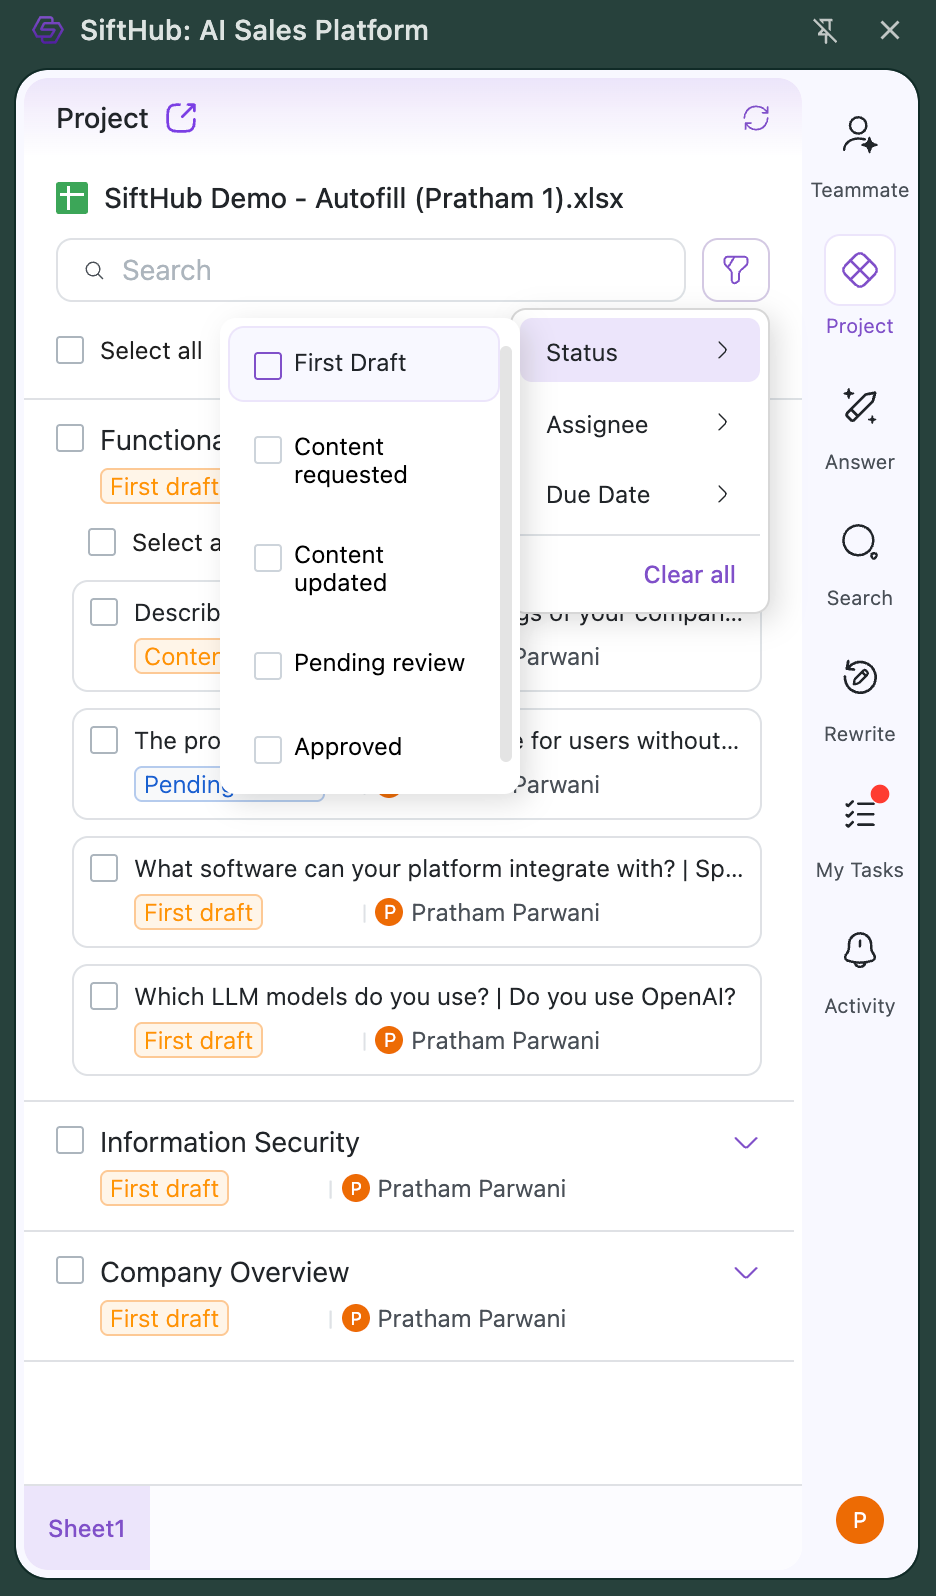Click the Search input field
This screenshot has width=936, height=1596.
click(x=380, y=270)
